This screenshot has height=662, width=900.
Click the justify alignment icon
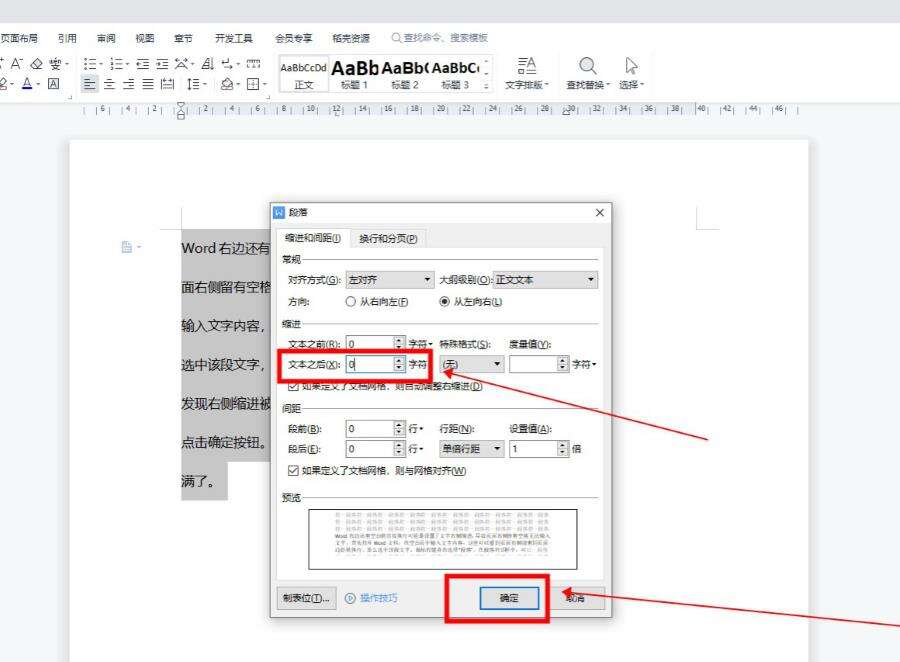148,85
